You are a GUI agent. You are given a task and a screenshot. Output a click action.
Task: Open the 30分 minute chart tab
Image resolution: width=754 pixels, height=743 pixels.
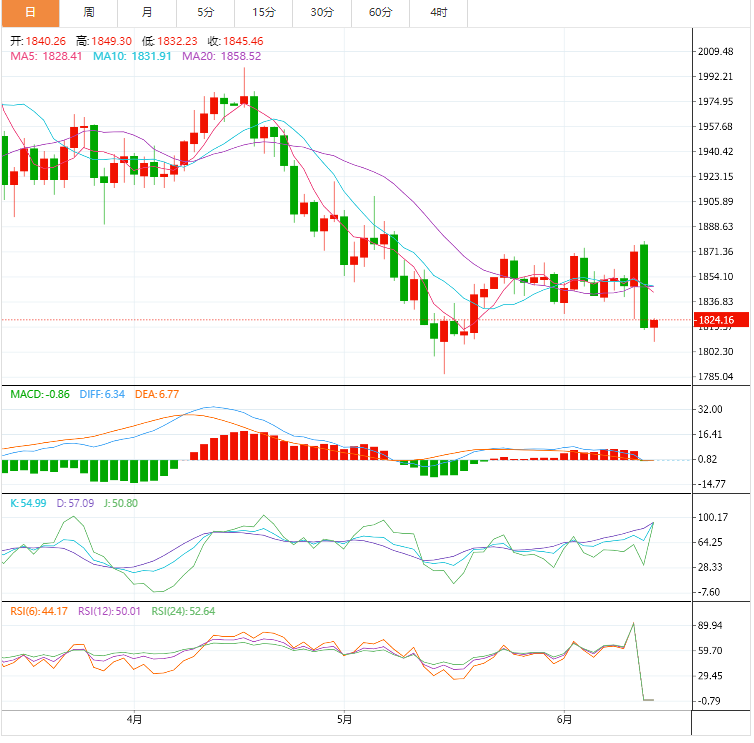(x=322, y=13)
